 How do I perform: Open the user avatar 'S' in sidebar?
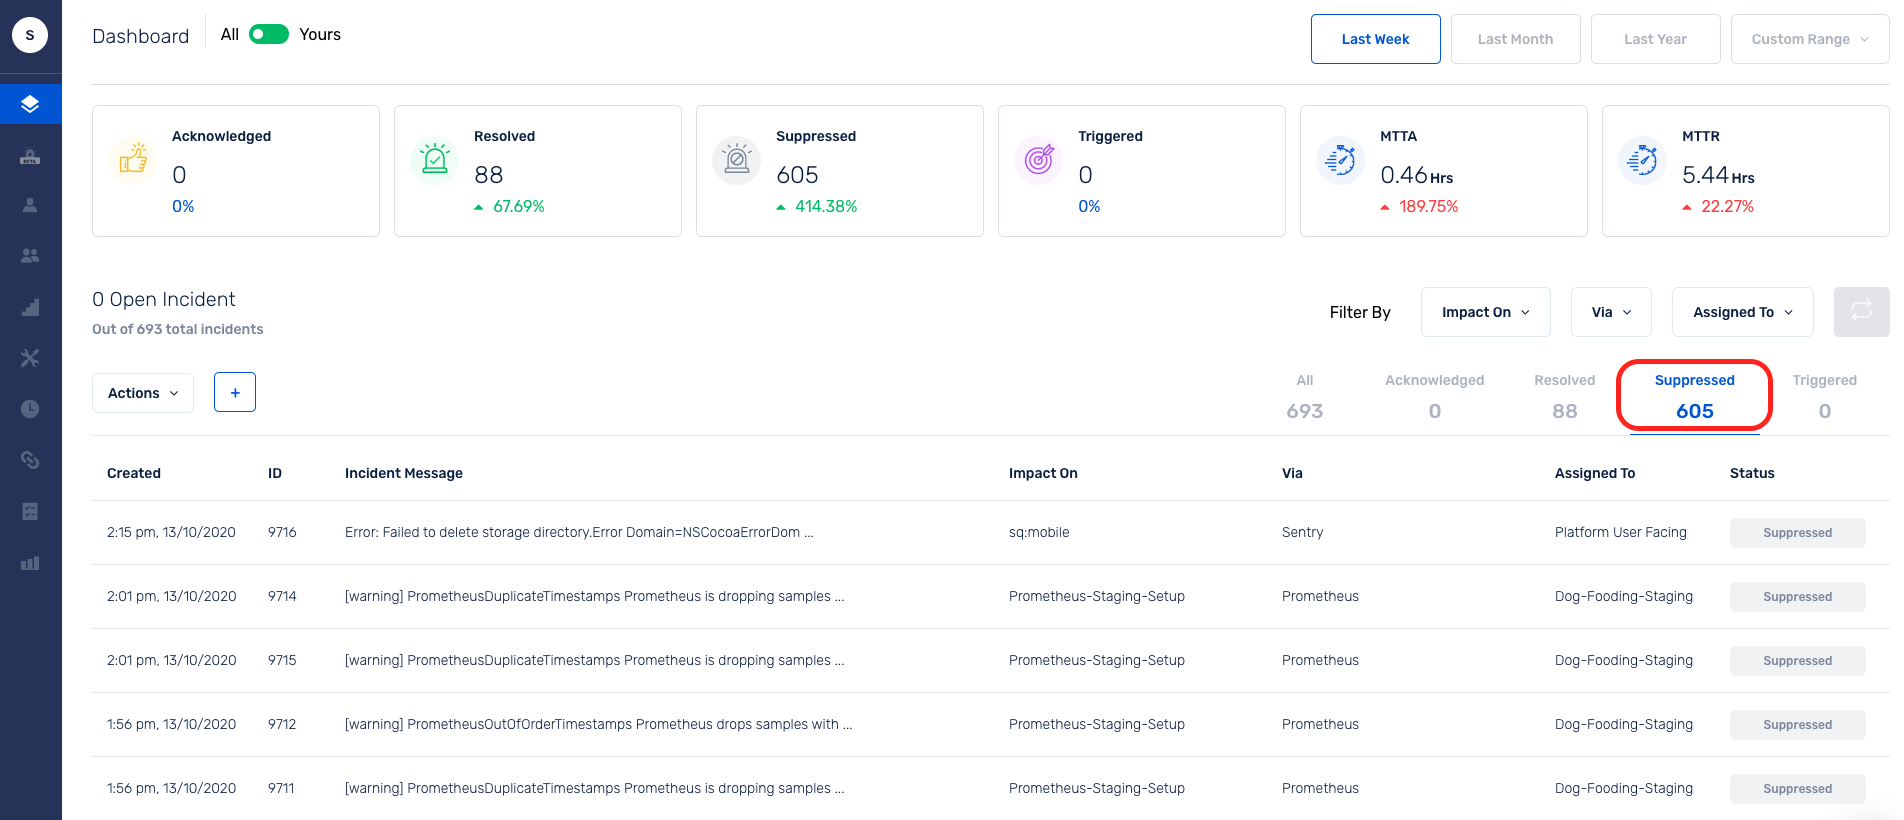pyautogui.click(x=30, y=35)
